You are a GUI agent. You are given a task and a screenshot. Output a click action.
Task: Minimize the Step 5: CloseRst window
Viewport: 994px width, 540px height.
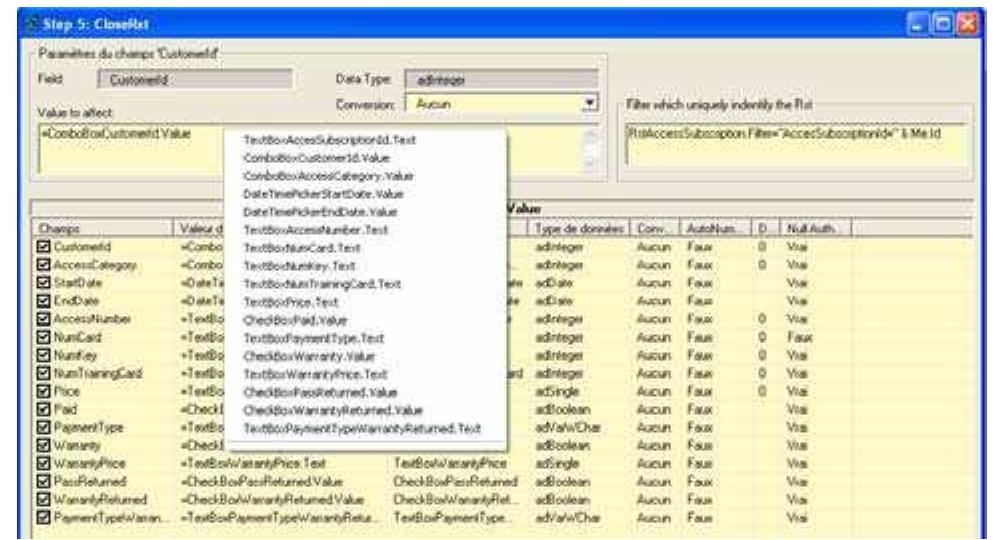point(918,24)
